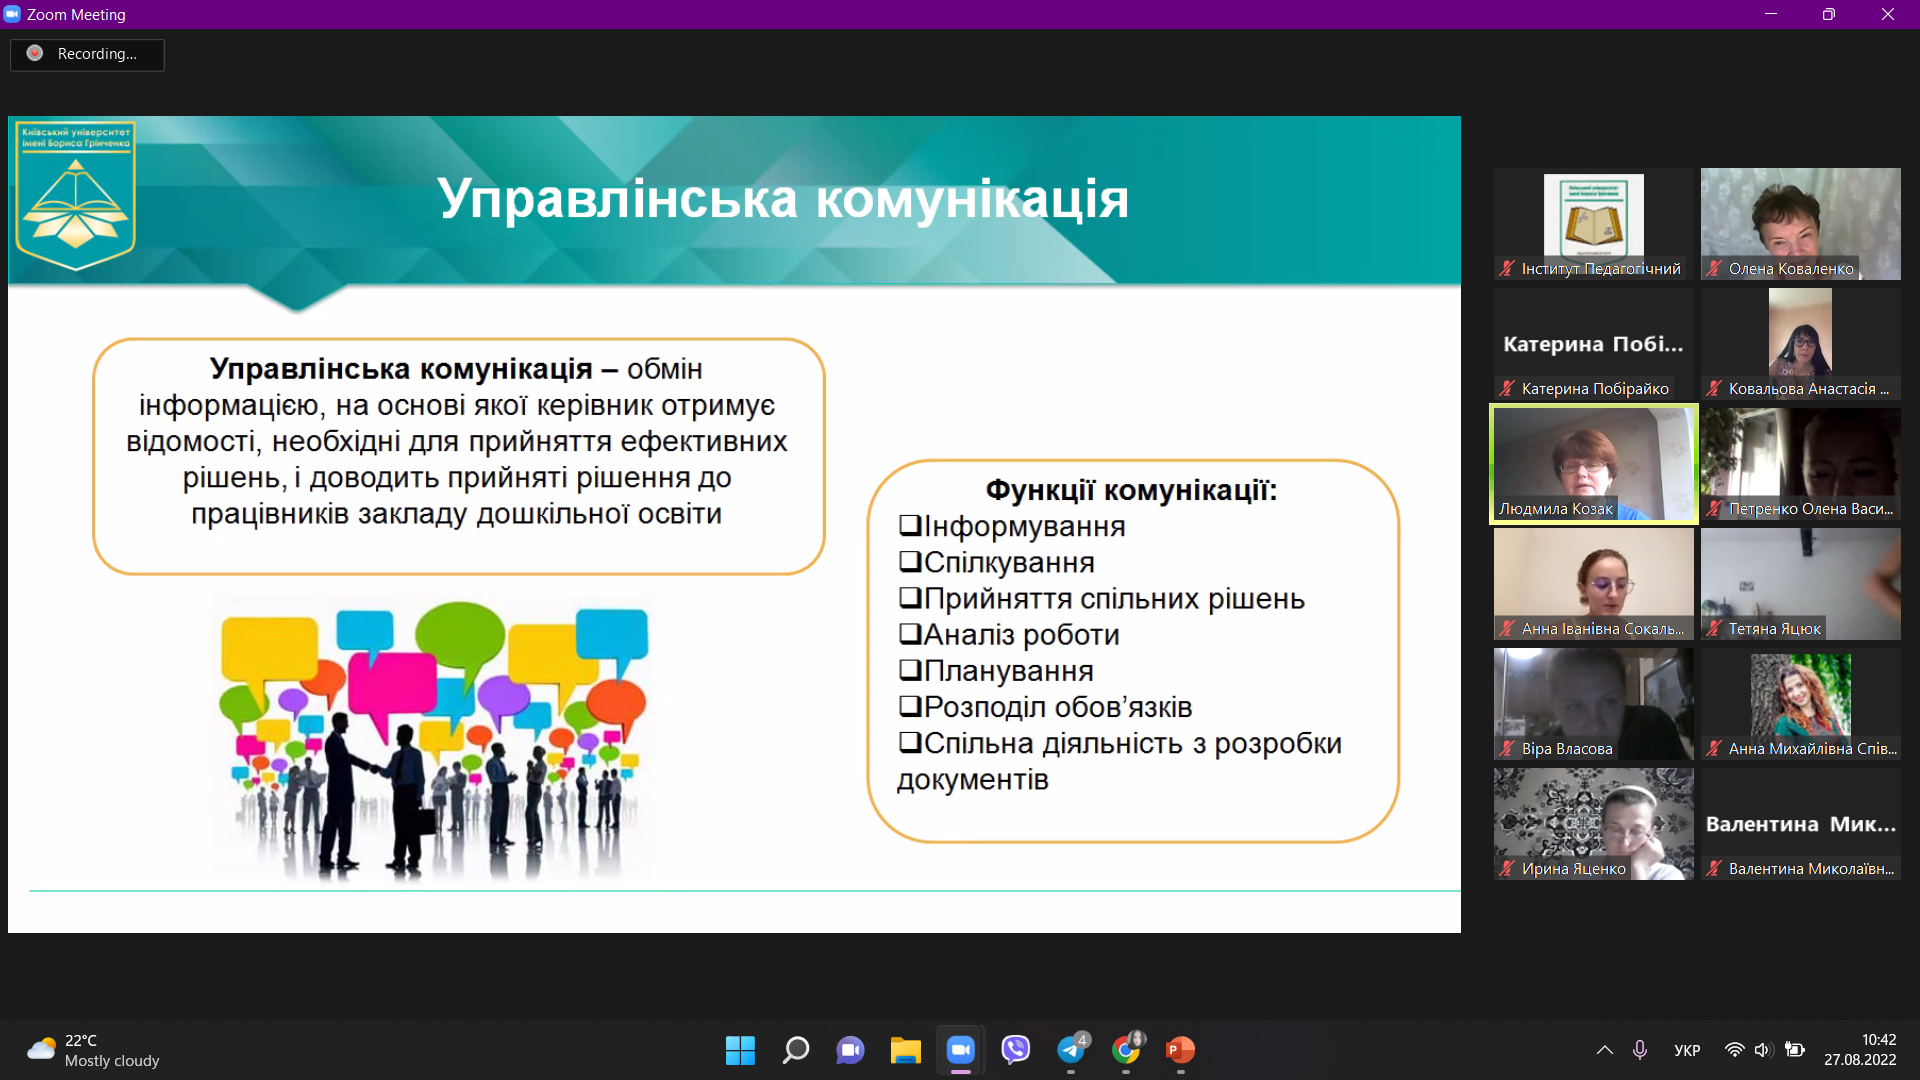The height and width of the screenshot is (1080, 1920).
Task: Expand hidden system tray icons chevron
Action: 1604,1050
